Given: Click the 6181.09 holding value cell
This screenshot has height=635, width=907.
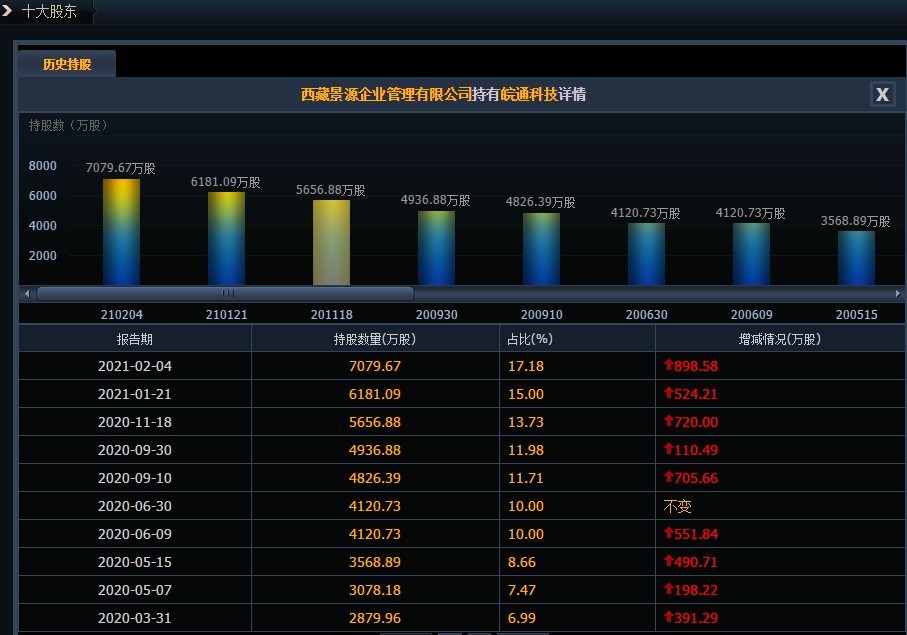Looking at the screenshot, I should tap(375, 394).
